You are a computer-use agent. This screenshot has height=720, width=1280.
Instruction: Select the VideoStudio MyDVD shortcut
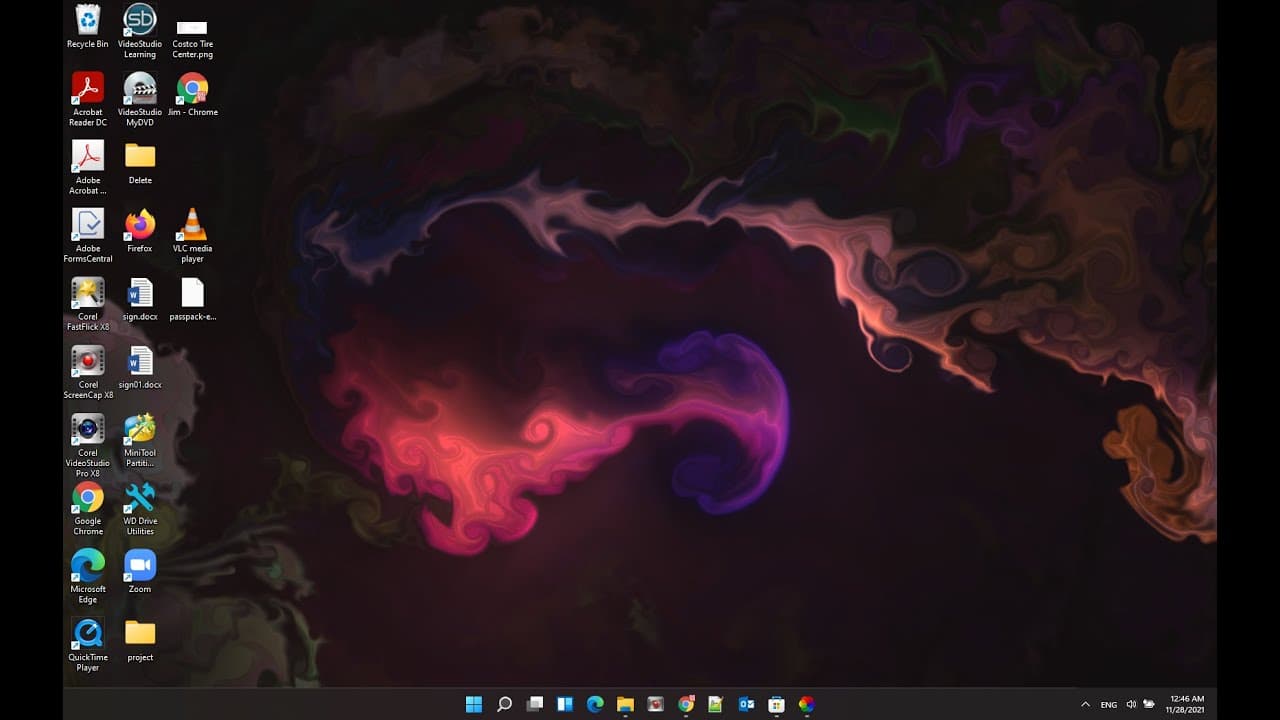click(x=140, y=99)
